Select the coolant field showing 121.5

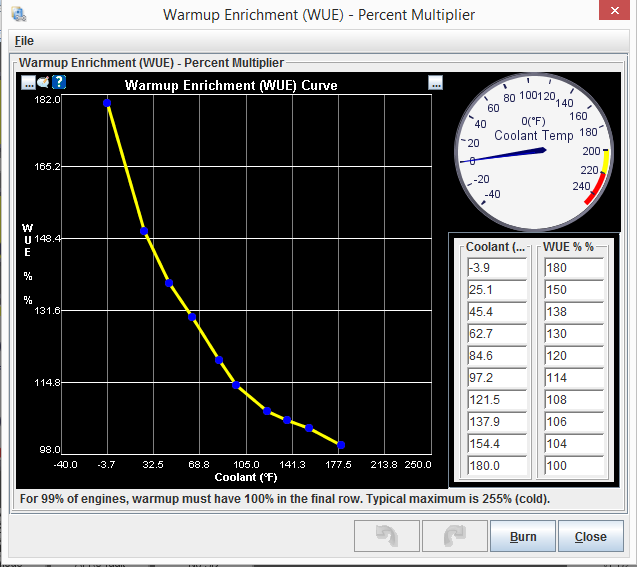[x=496, y=399]
